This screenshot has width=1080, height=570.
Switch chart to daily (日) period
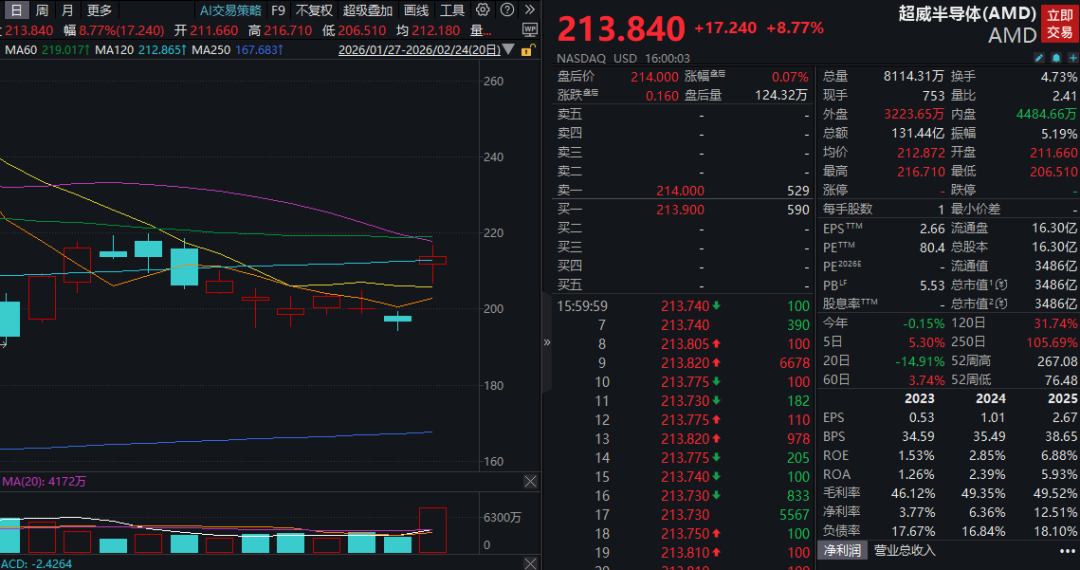[x=16, y=10]
